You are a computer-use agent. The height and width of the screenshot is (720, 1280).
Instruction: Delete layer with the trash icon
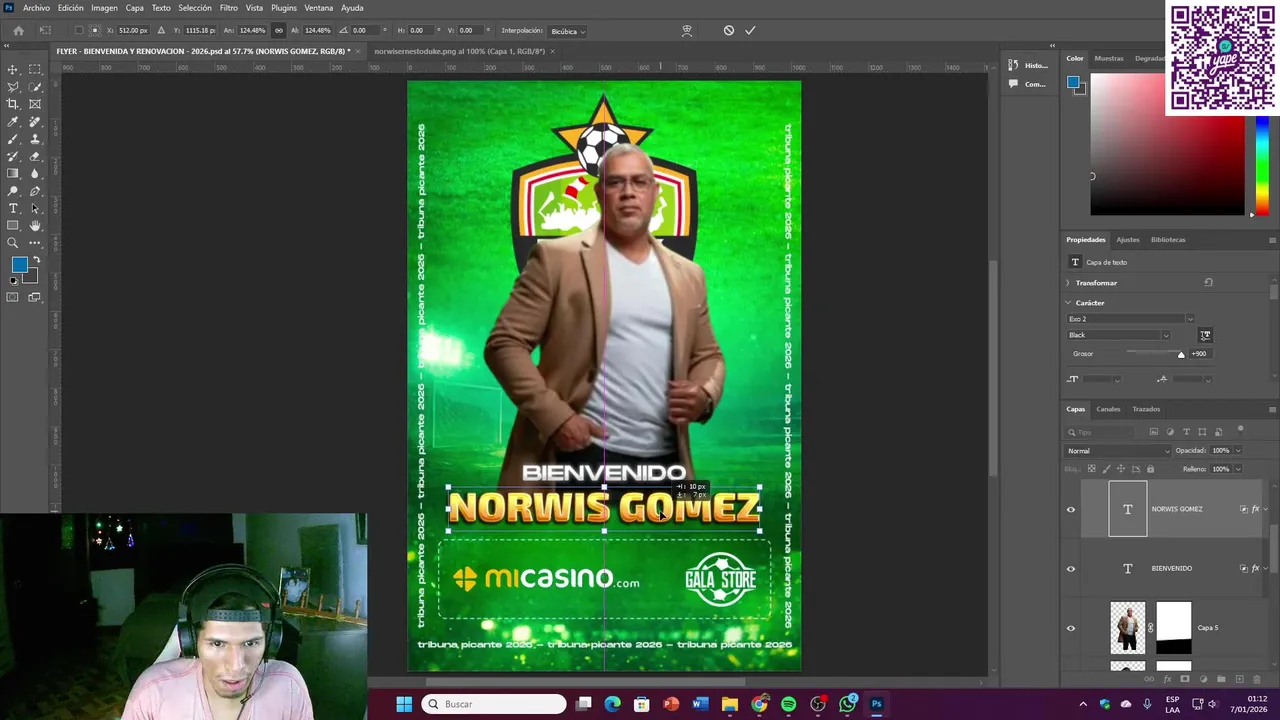pyautogui.click(x=1258, y=679)
